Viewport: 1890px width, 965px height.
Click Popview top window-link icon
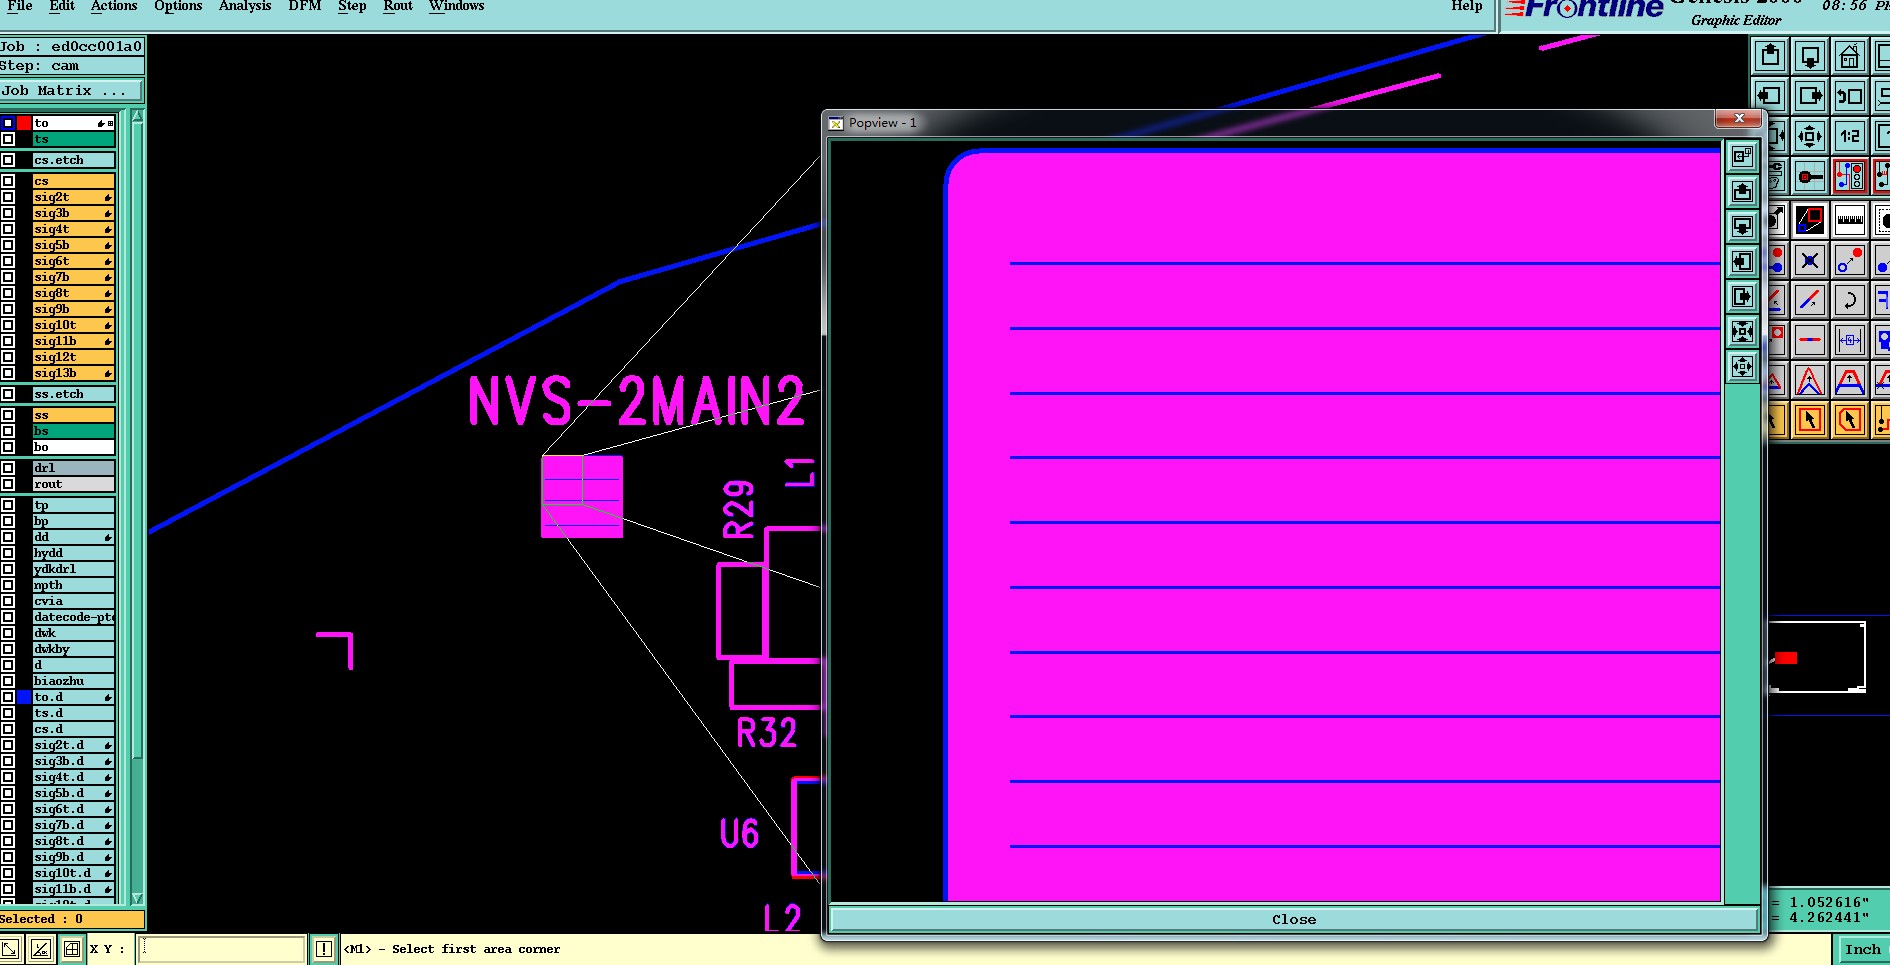[1743, 156]
